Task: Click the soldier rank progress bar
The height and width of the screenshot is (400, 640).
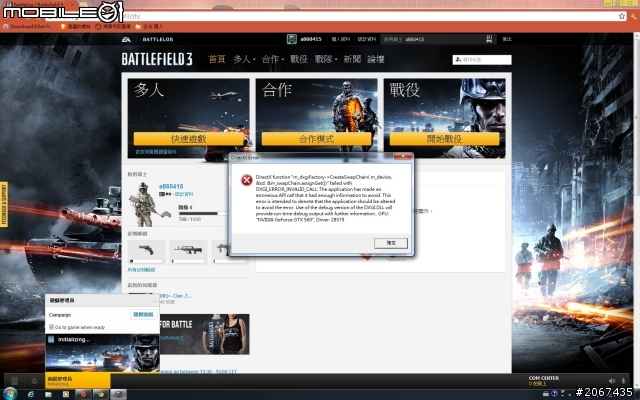Action: (202, 213)
